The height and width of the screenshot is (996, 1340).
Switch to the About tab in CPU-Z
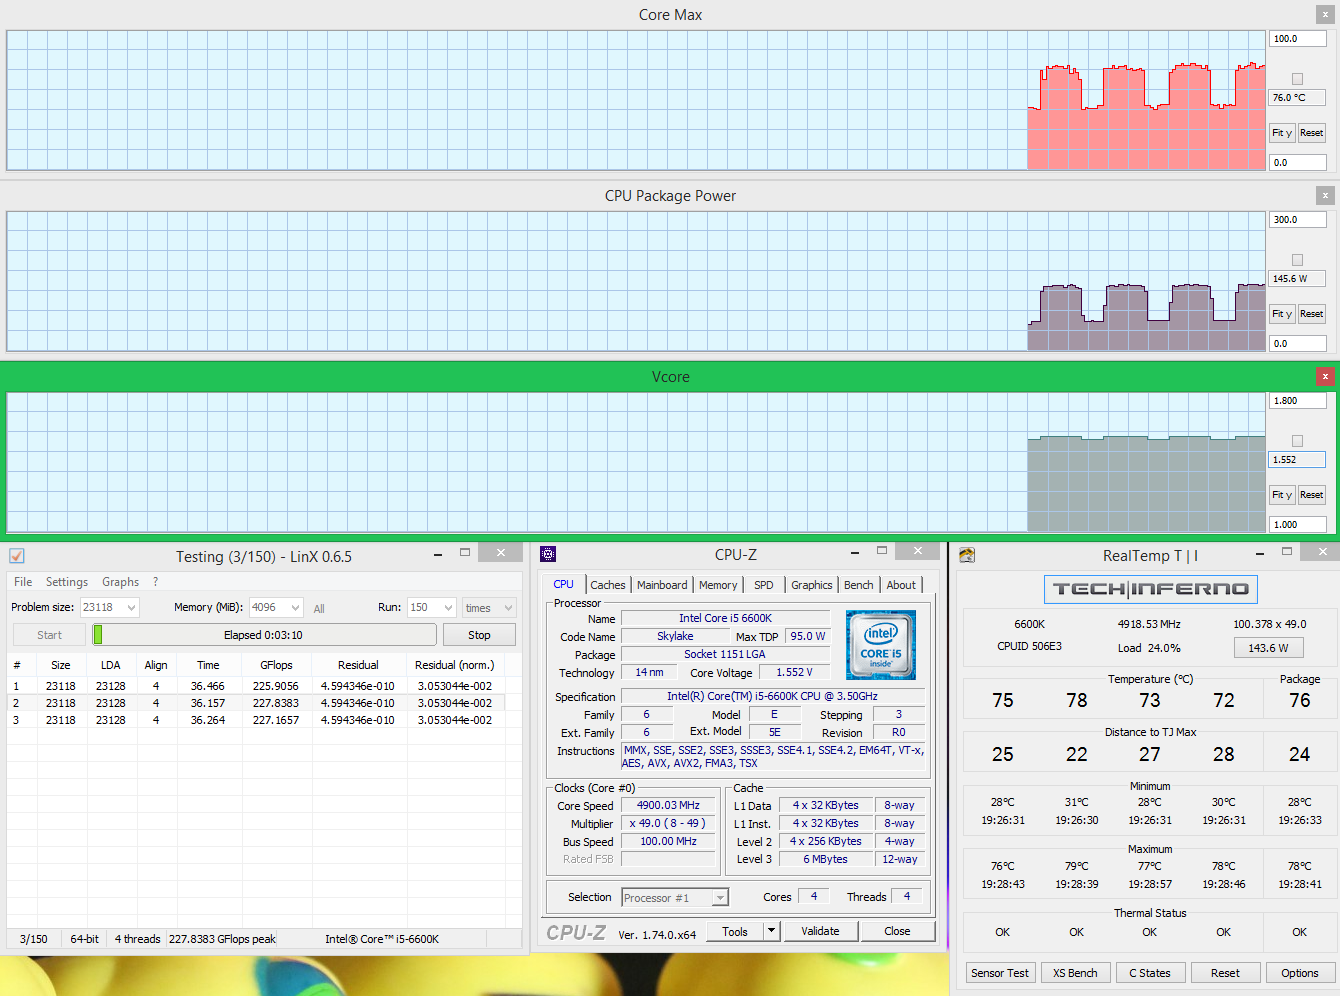coord(901,585)
